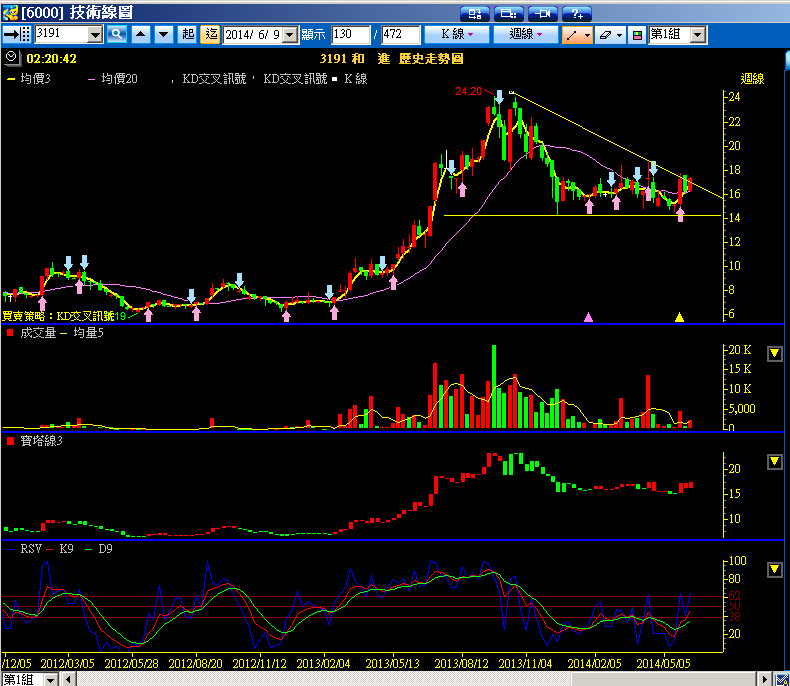Image resolution: width=790 pixels, height=686 pixels.
Task: Click the 成交量 legend label
Action: pyautogui.click(x=38, y=332)
